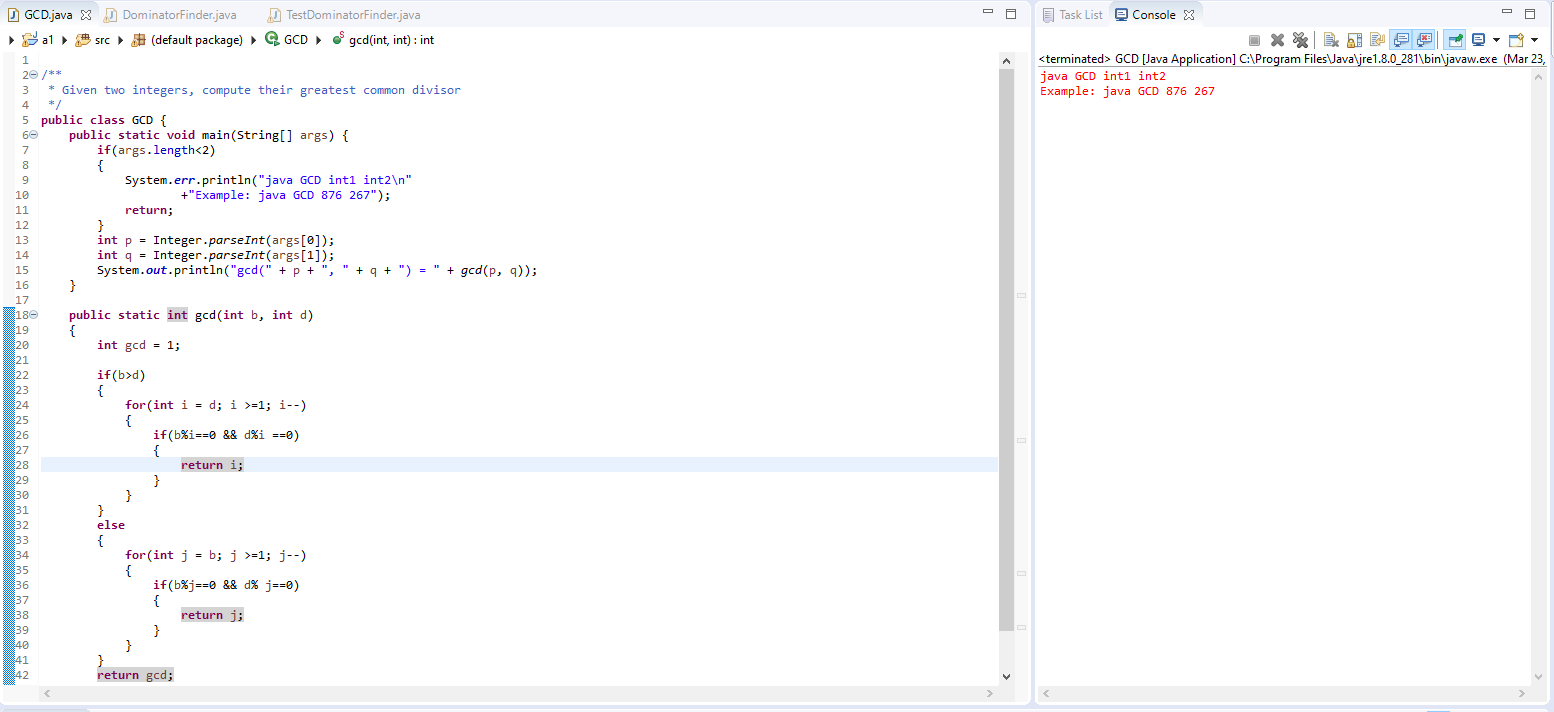This screenshot has height=712, width=1554.
Task: Click the src package folder icon
Action: coord(83,40)
